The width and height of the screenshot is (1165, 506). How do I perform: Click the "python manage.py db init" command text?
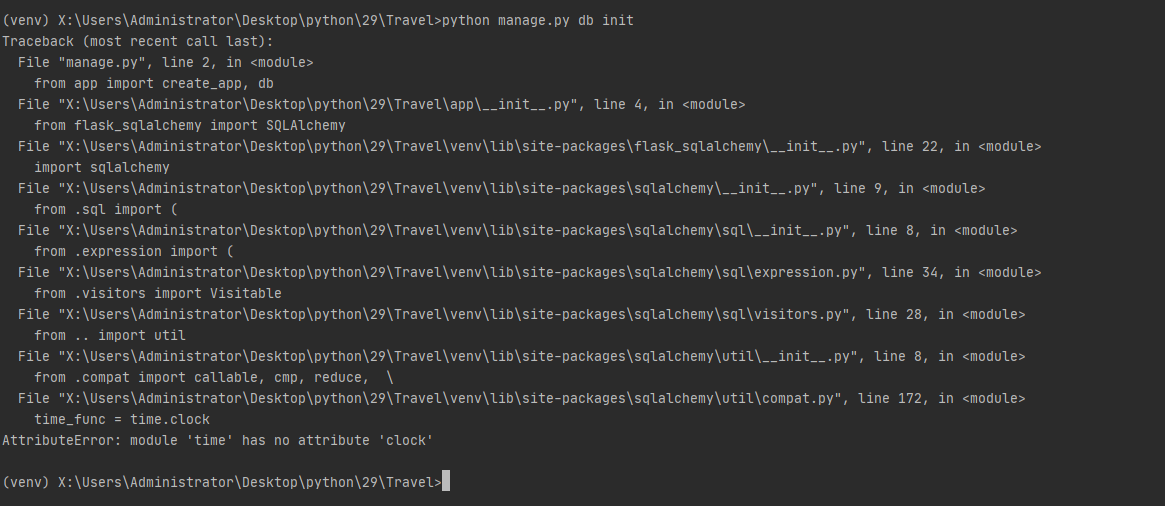pos(538,21)
